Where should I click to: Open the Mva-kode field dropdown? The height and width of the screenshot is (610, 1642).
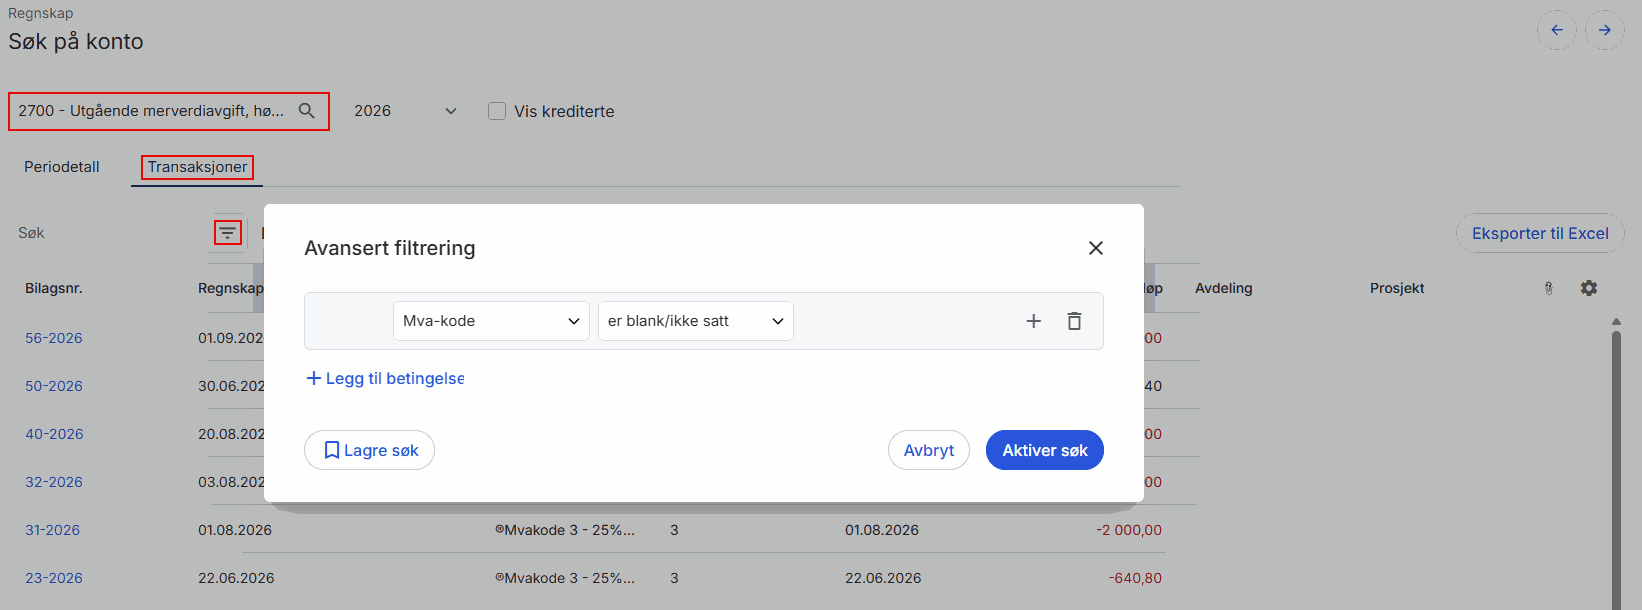coord(491,321)
